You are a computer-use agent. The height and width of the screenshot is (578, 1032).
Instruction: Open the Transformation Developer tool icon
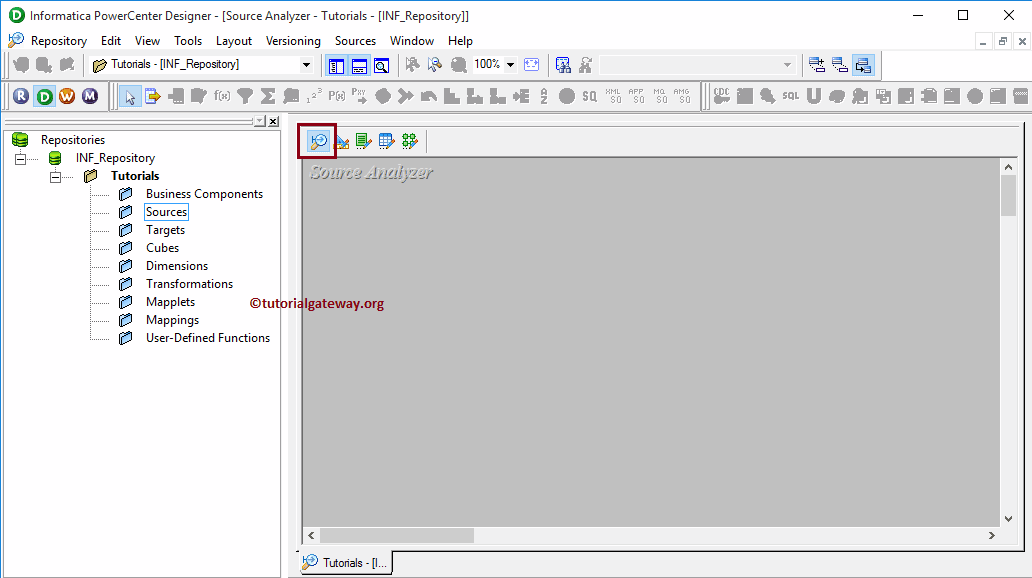[363, 141]
